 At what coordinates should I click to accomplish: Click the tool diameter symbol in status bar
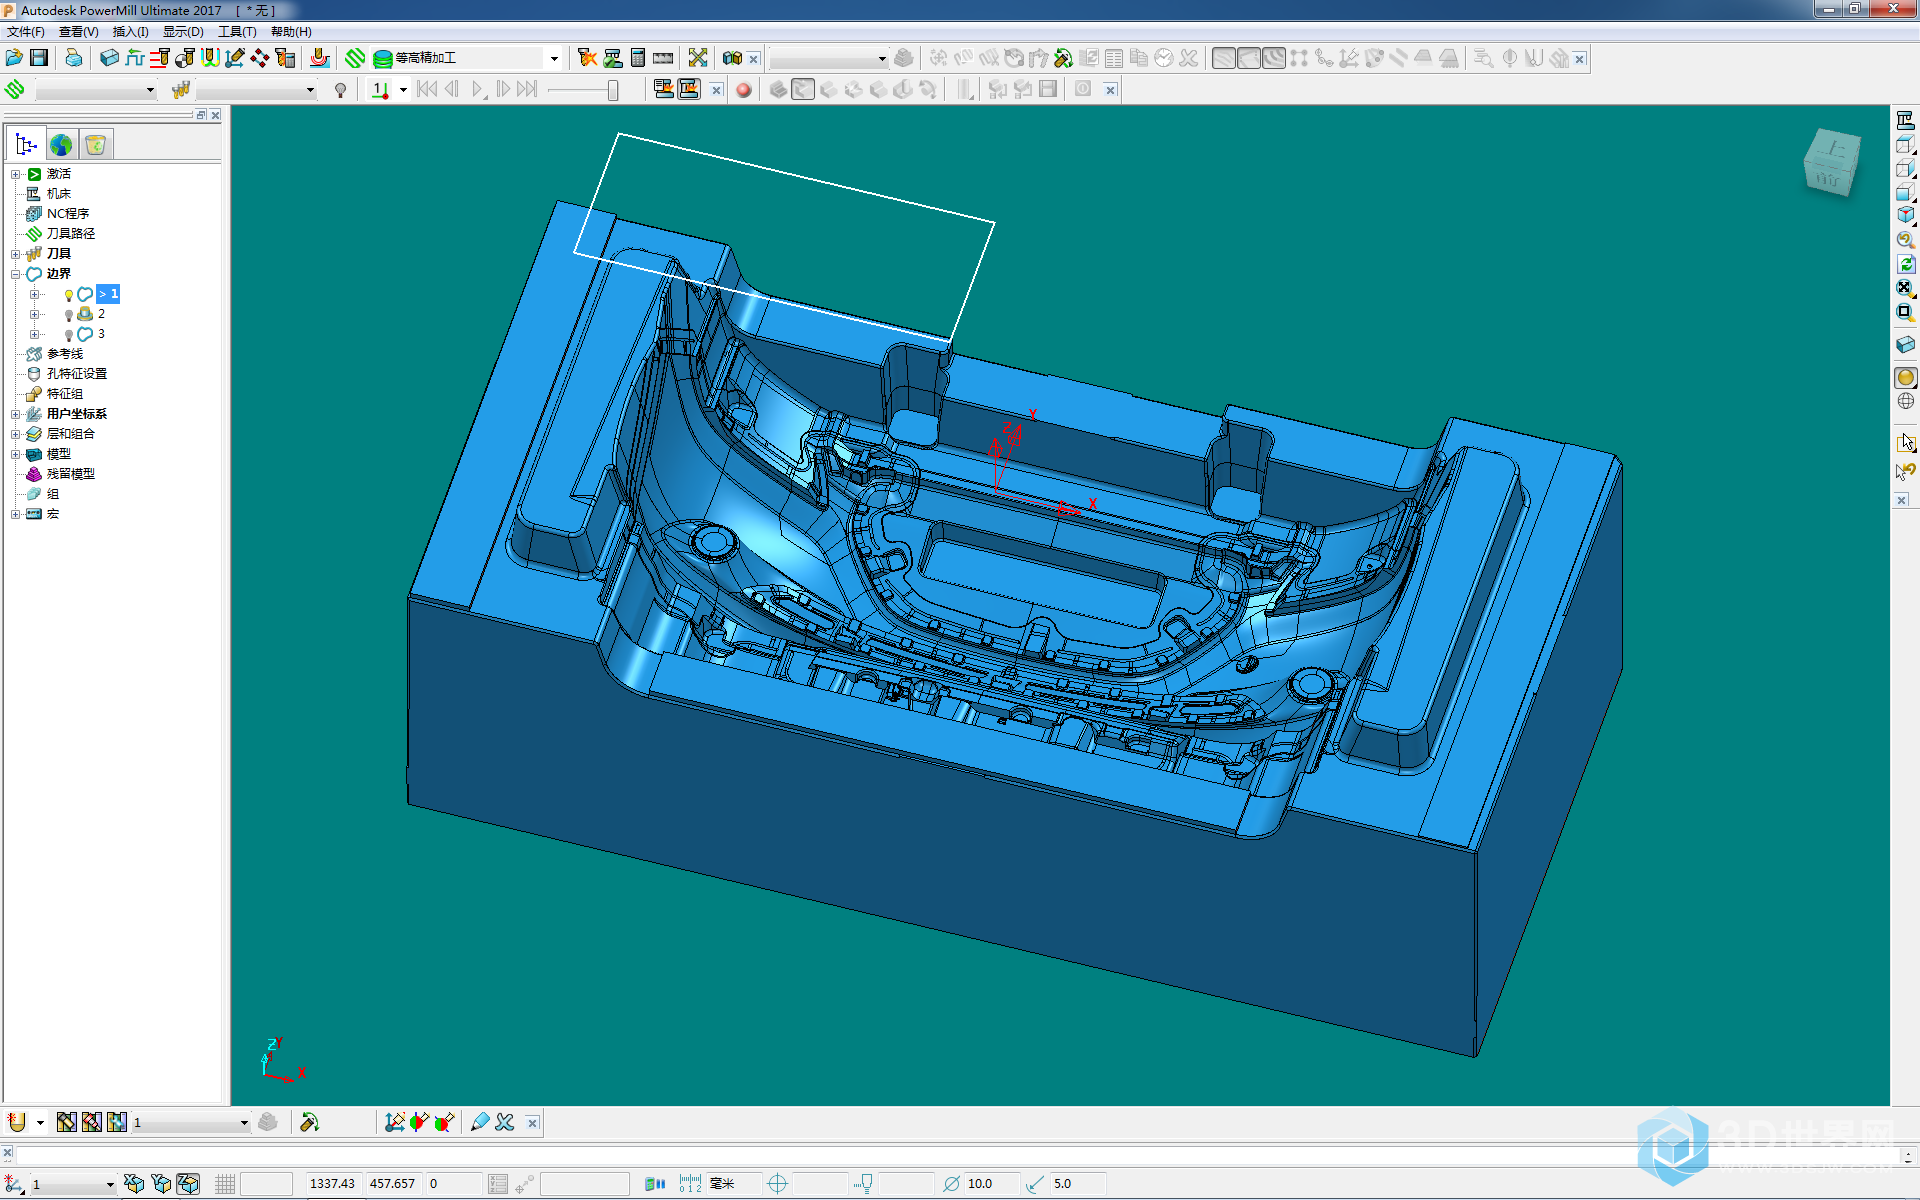(951, 1184)
